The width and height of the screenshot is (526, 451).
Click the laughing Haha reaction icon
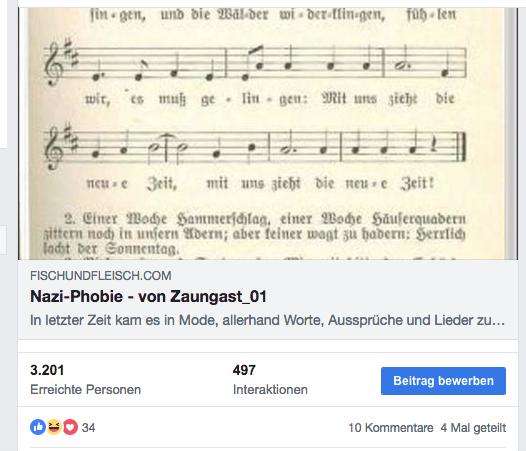pyautogui.click(x=54, y=427)
